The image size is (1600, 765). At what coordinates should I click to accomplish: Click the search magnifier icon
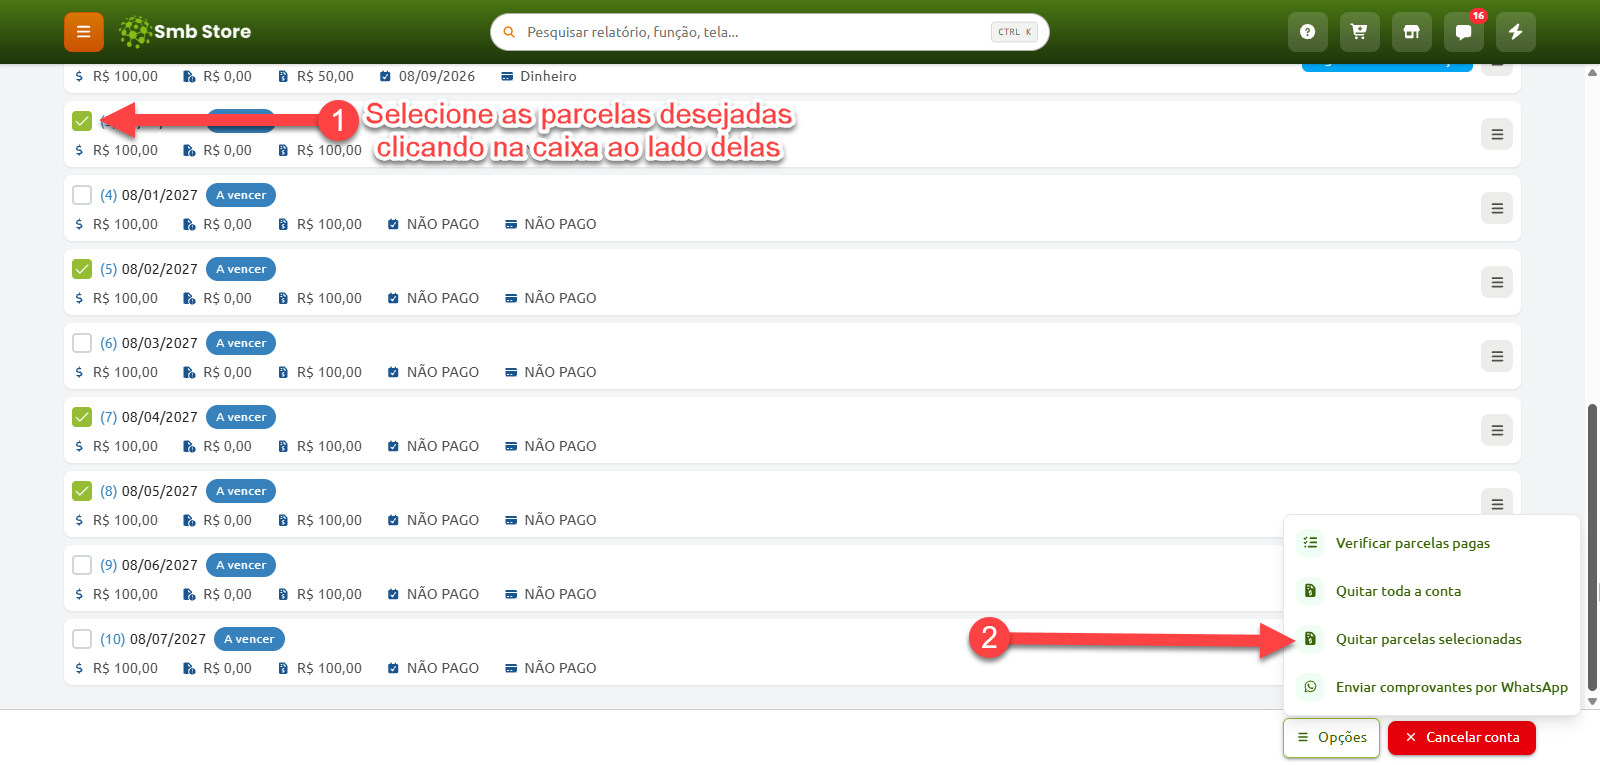[509, 32]
